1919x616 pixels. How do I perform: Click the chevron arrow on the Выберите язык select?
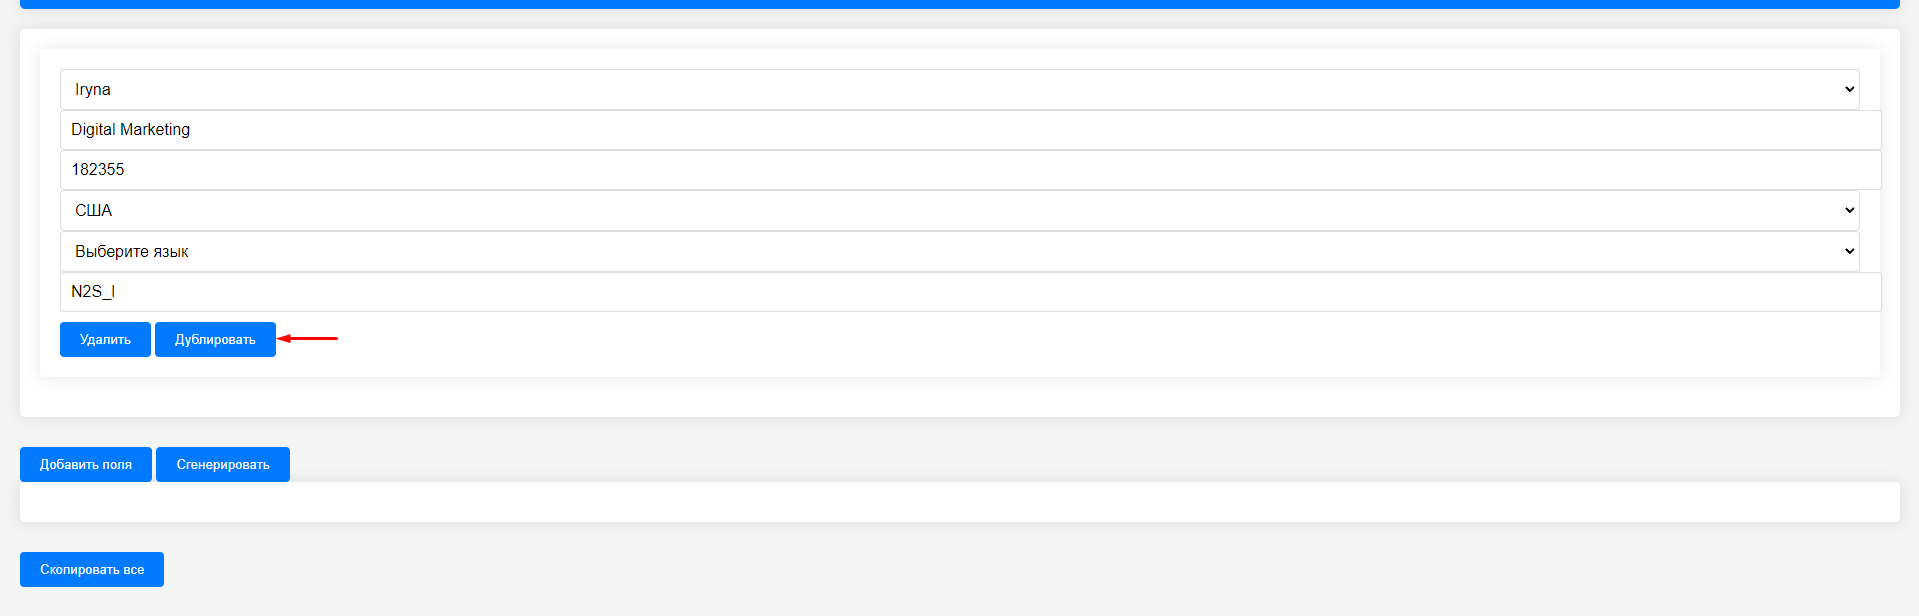coord(1849,251)
